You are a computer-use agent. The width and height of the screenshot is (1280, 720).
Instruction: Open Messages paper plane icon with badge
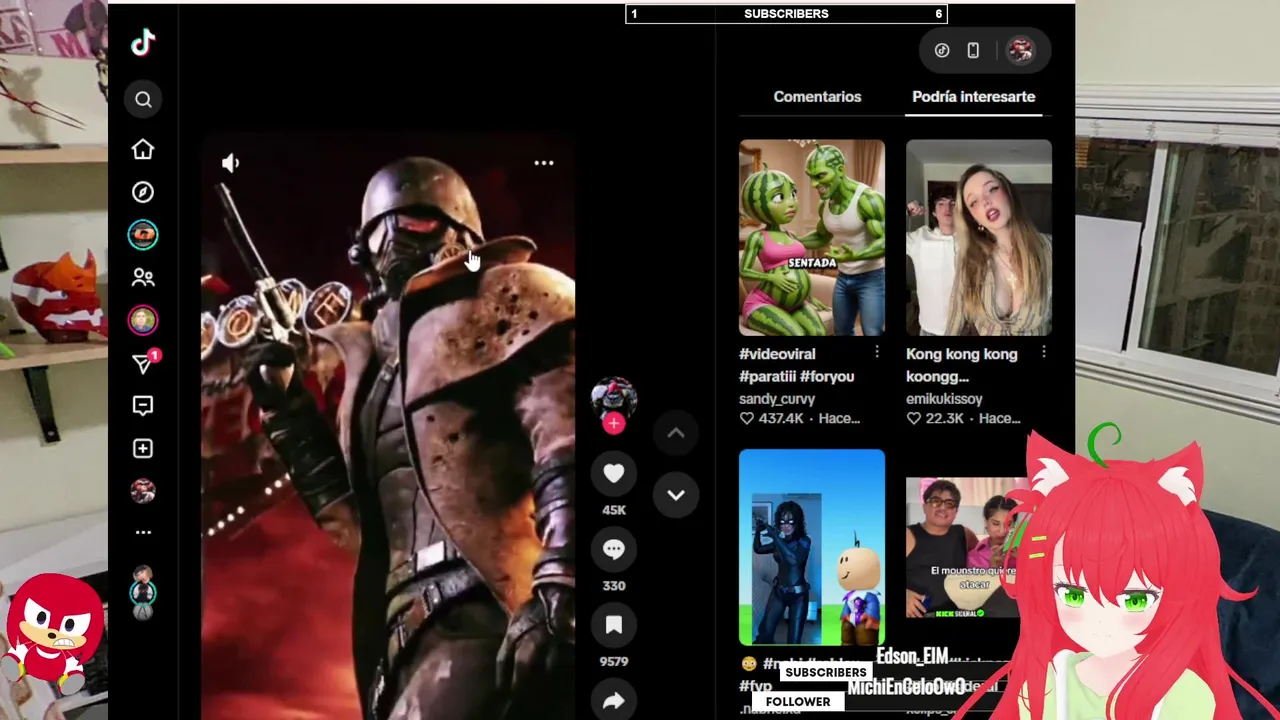tap(144, 363)
